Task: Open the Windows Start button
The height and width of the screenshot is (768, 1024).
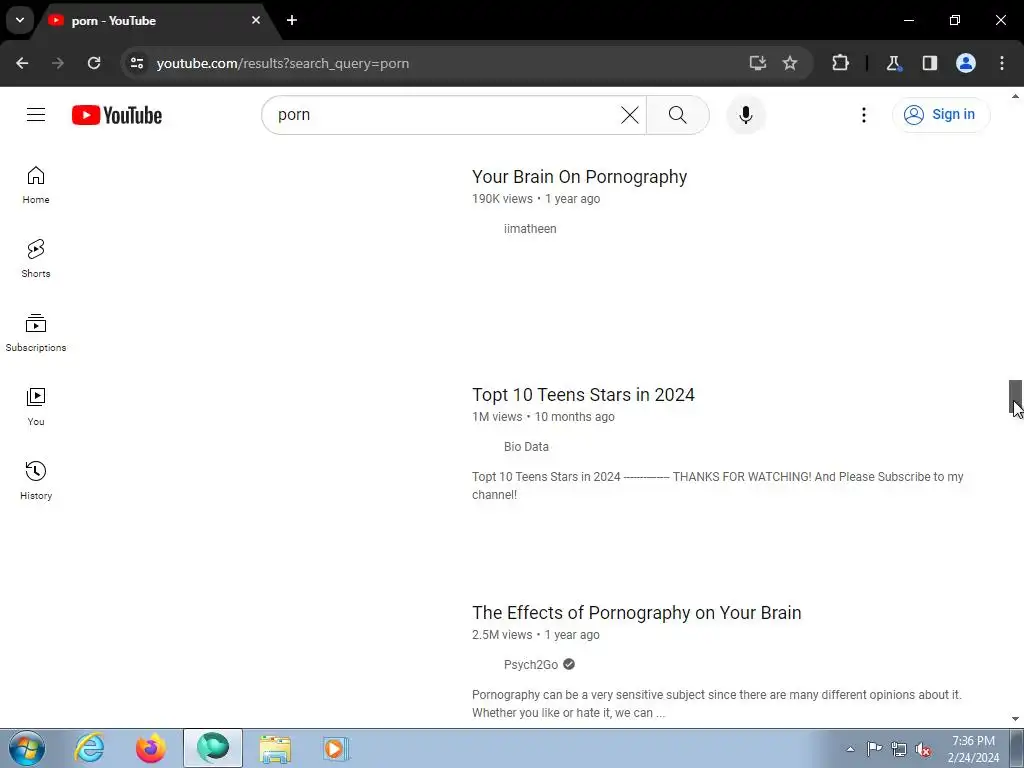Action: [x=27, y=748]
